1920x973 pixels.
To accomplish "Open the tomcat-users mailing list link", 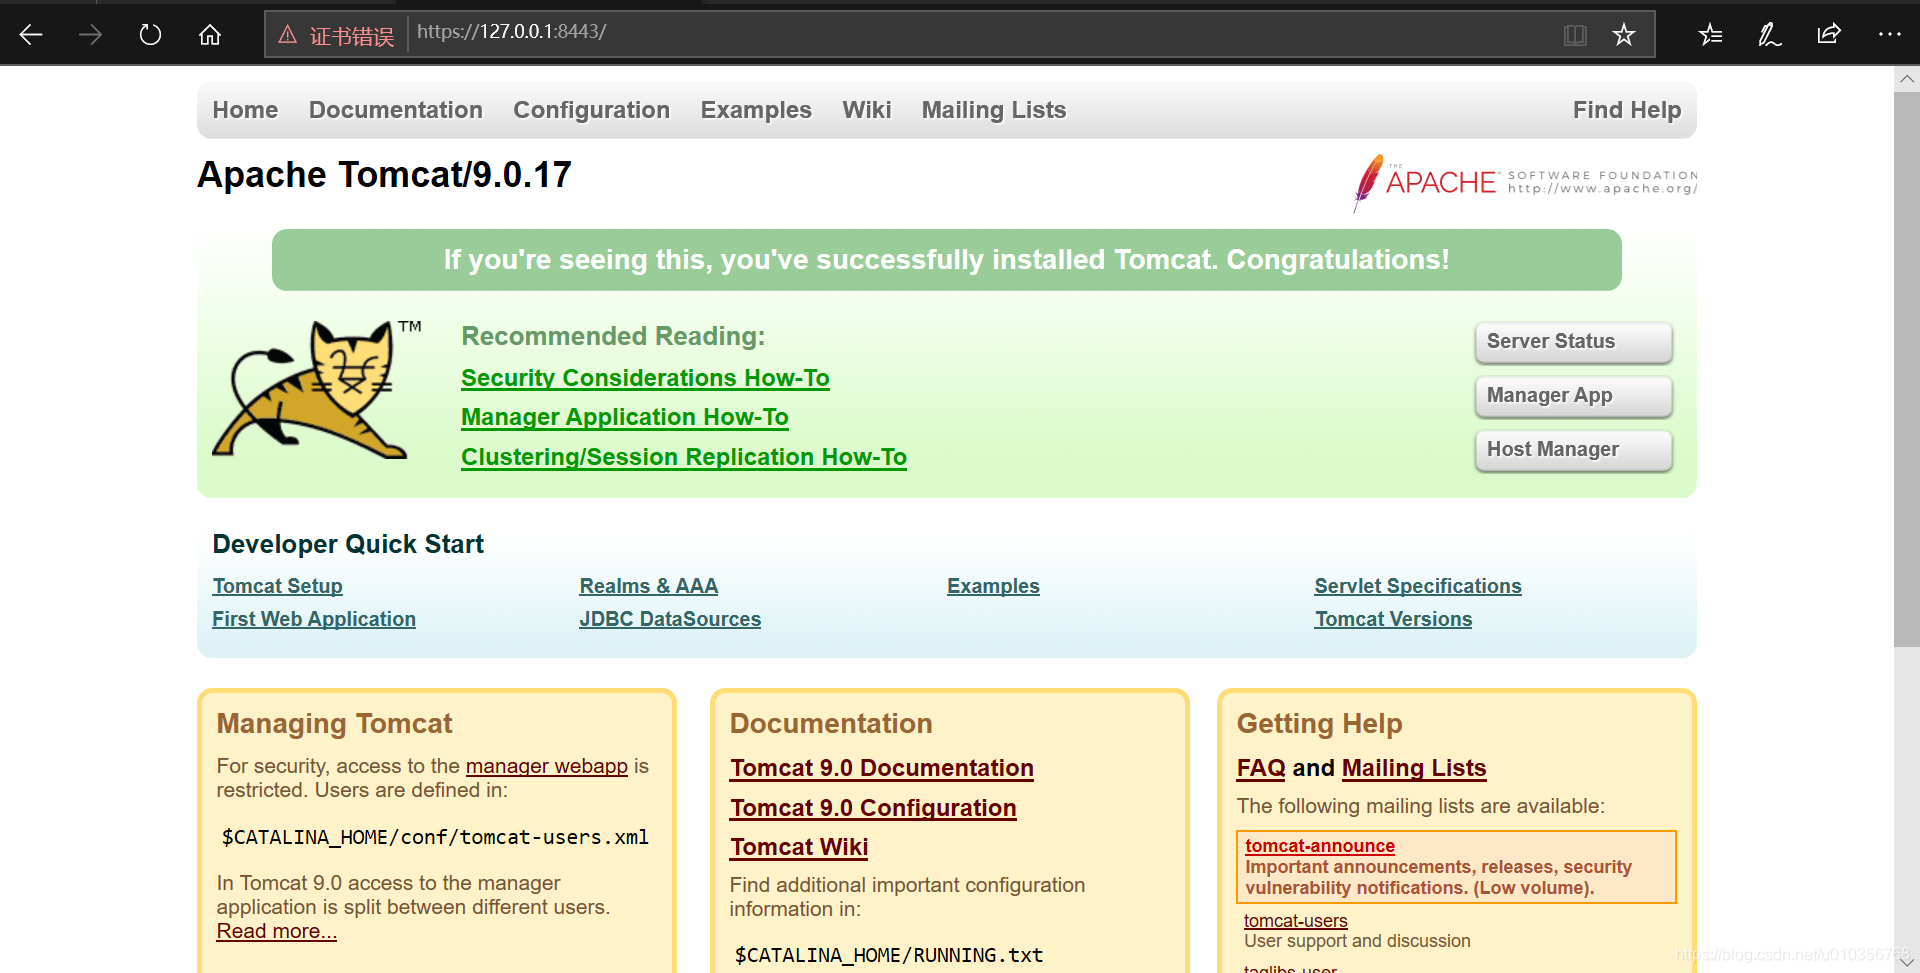I will click(1296, 921).
